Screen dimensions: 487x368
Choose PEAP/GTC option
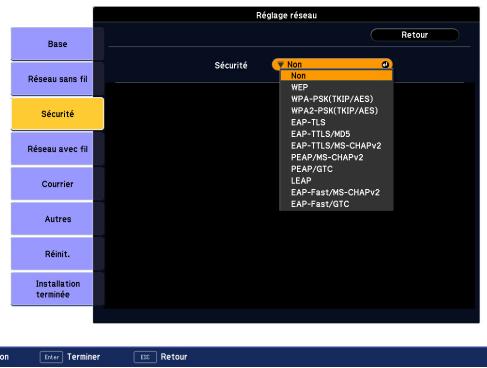(x=336, y=169)
